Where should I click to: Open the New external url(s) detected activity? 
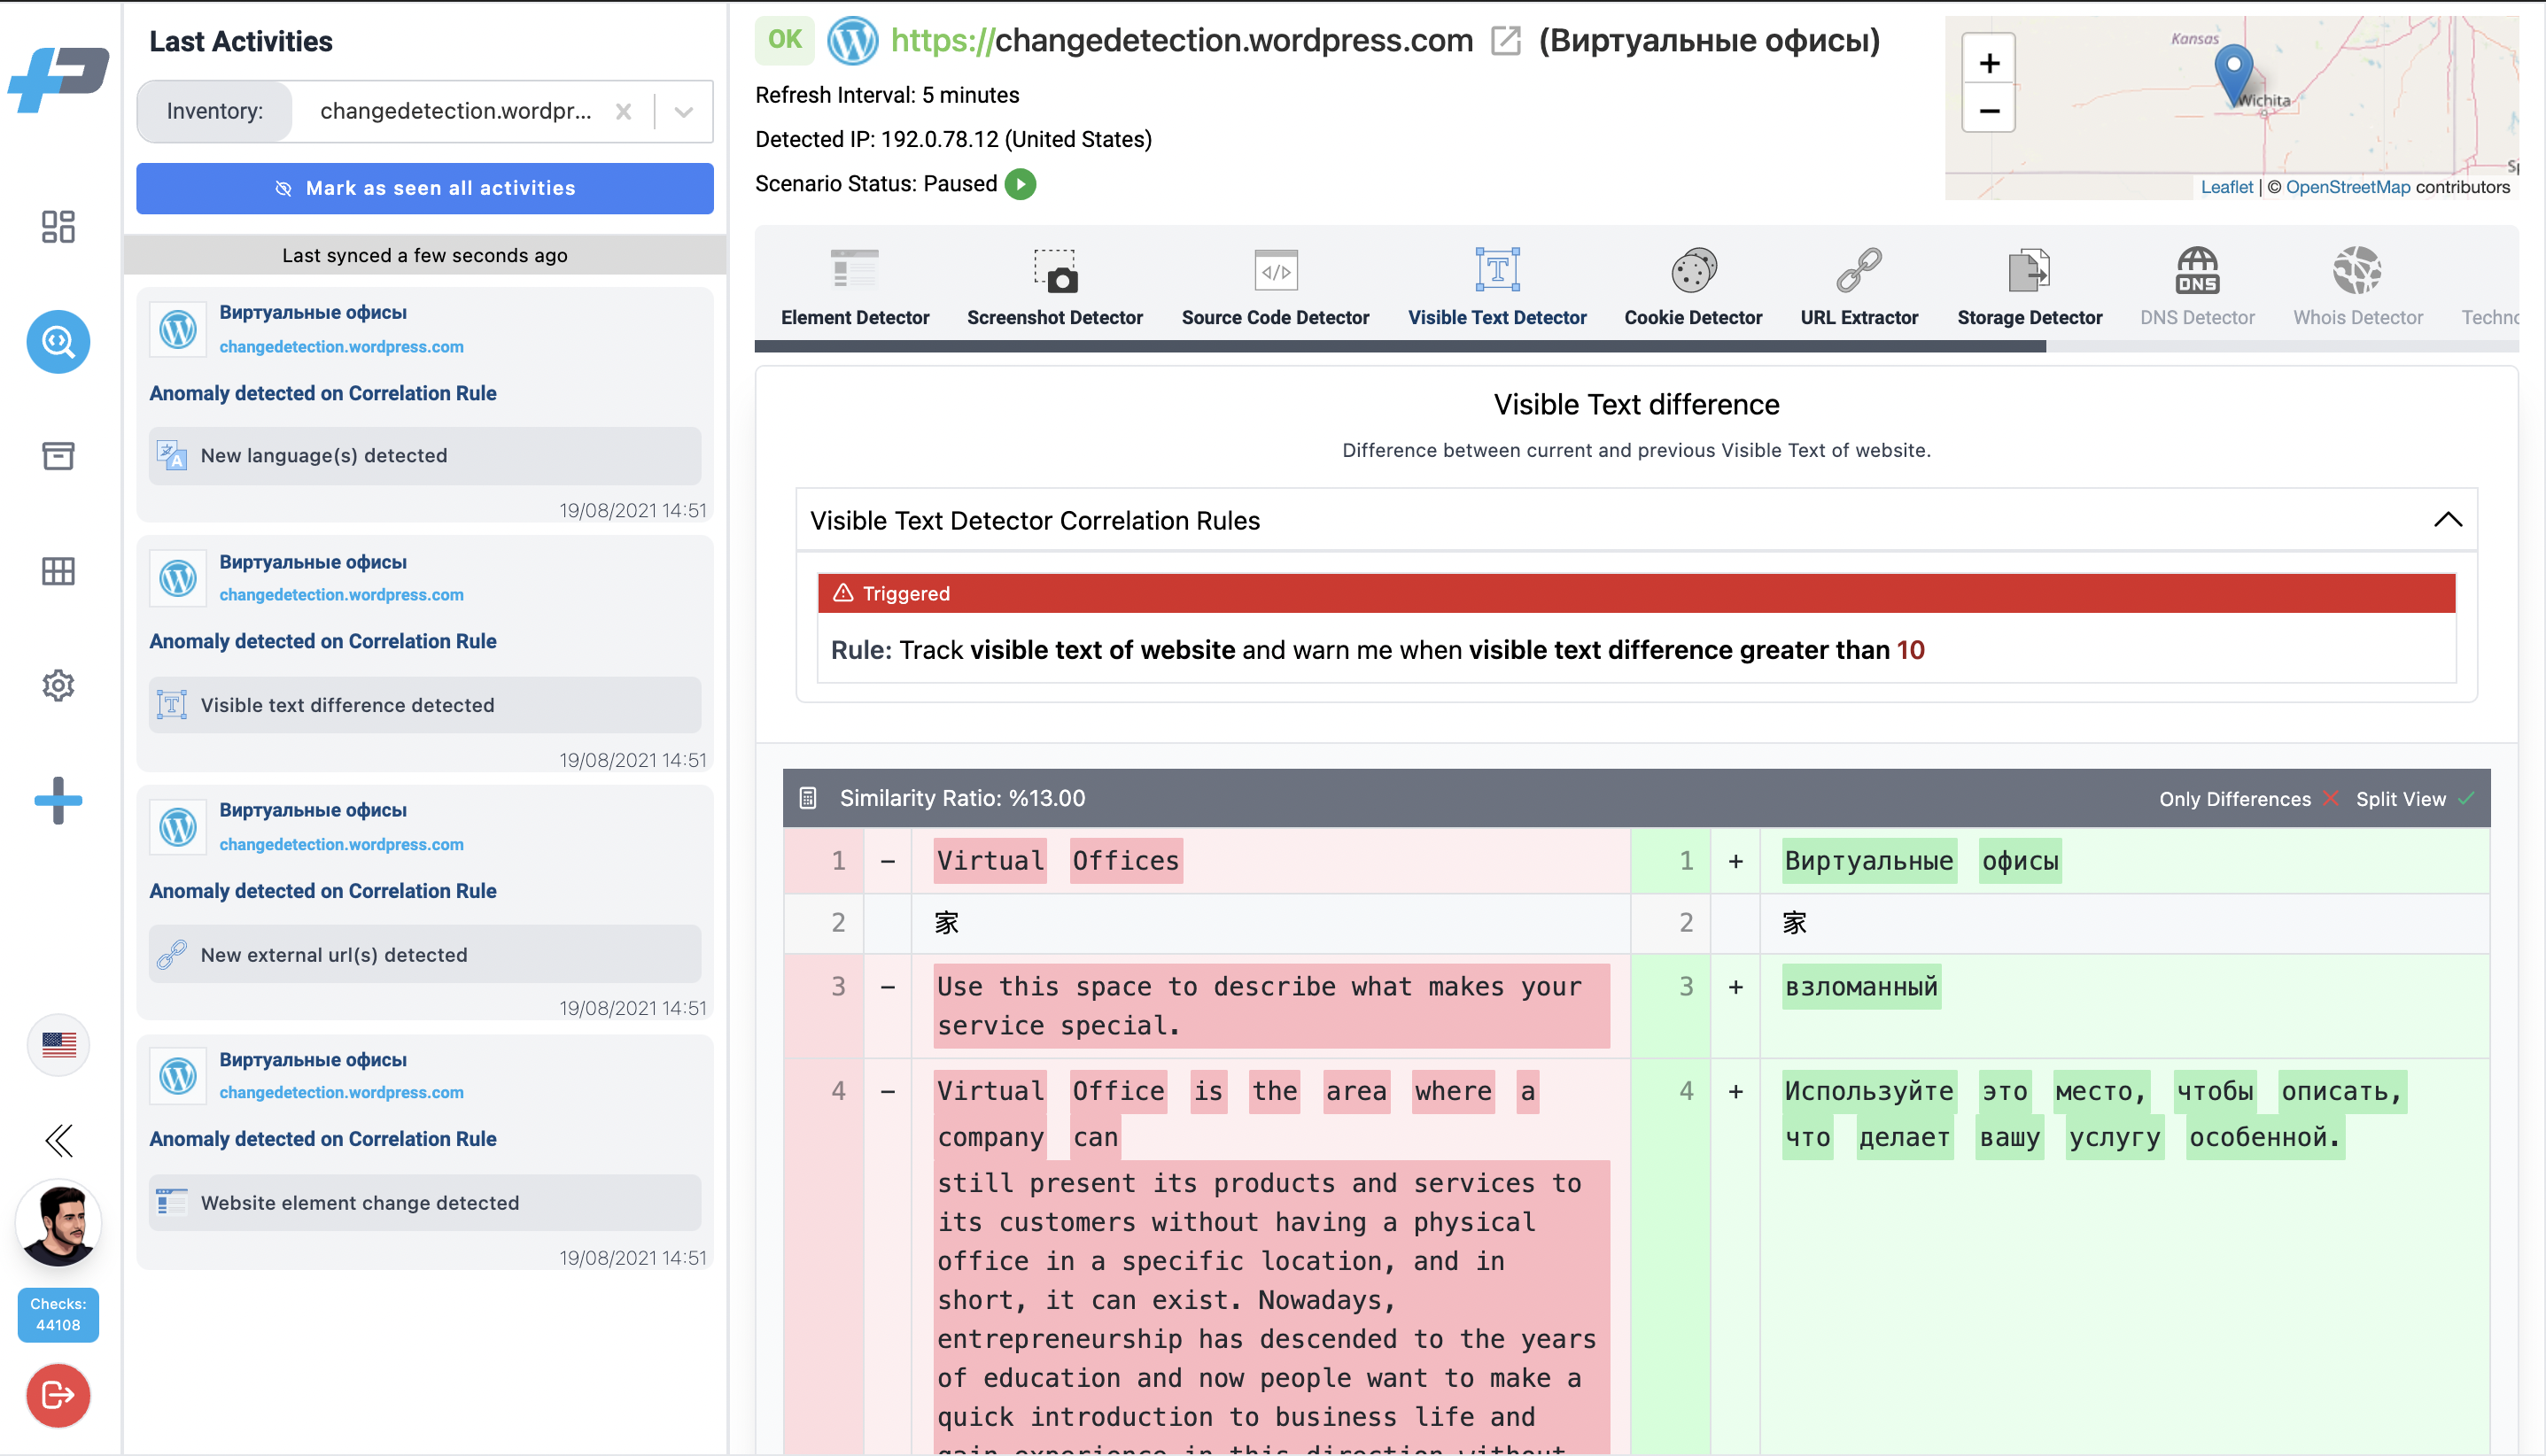425,954
